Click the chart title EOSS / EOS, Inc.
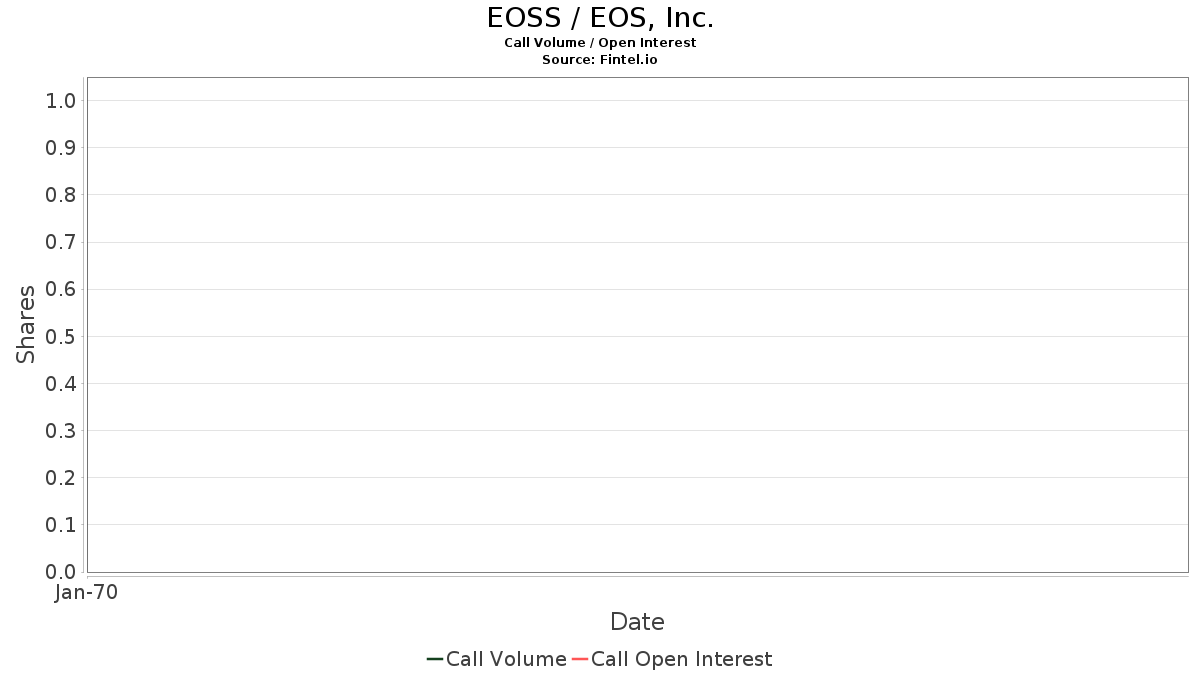Screen dimensions: 1200x675 coord(600,18)
